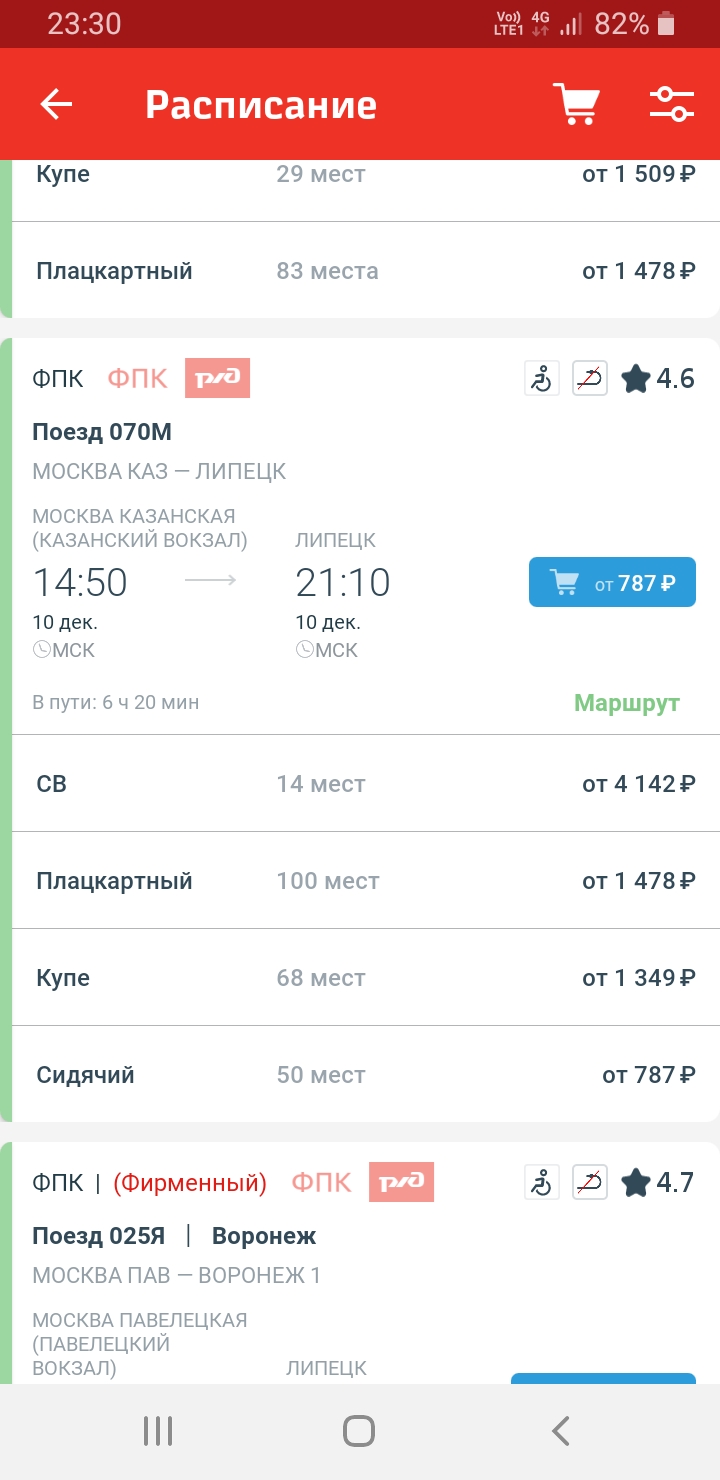Open the shopping cart in the header
The height and width of the screenshot is (1480, 720).
pyautogui.click(x=576, y=104)
